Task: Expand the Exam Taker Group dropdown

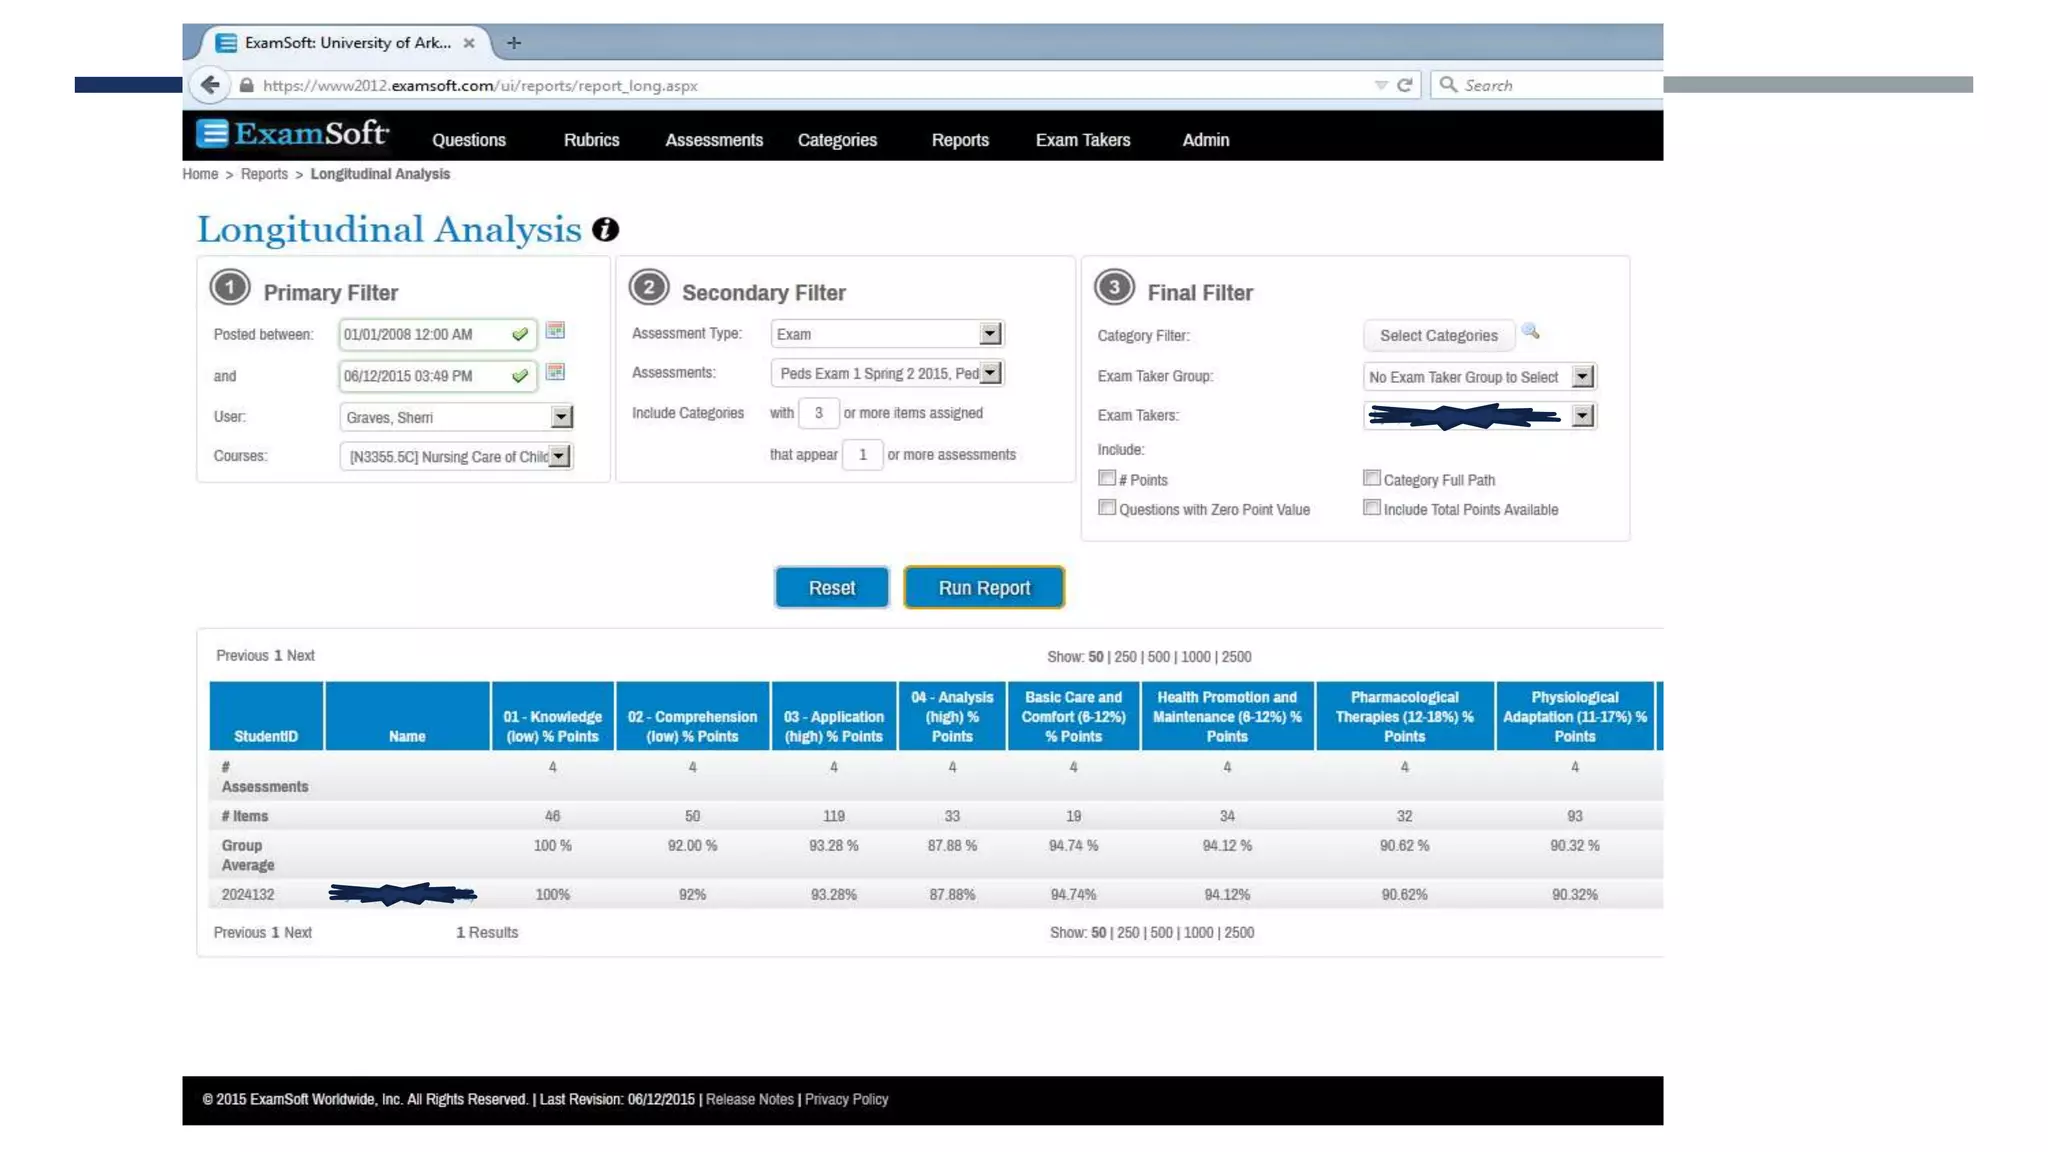Action: (1581, 377)
